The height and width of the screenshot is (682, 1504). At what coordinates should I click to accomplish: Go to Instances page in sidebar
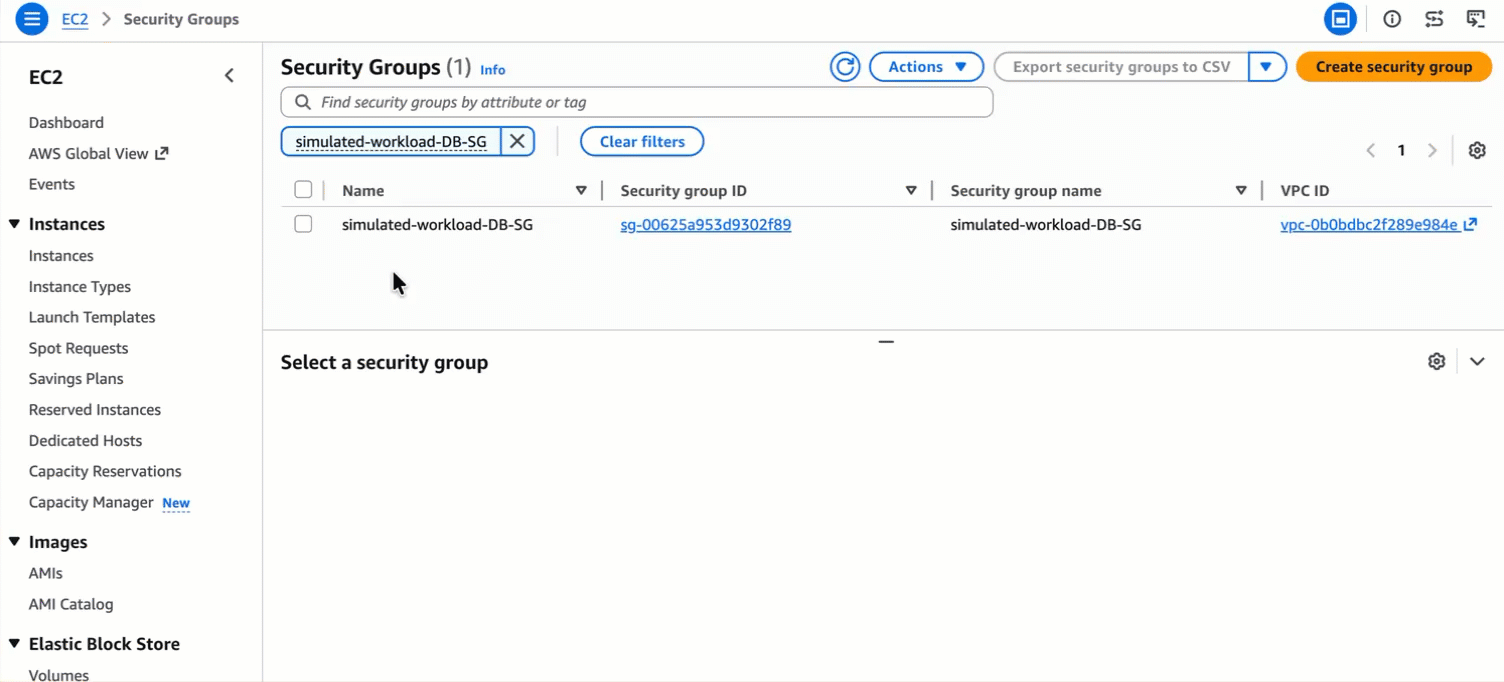(x=61, y=256)
